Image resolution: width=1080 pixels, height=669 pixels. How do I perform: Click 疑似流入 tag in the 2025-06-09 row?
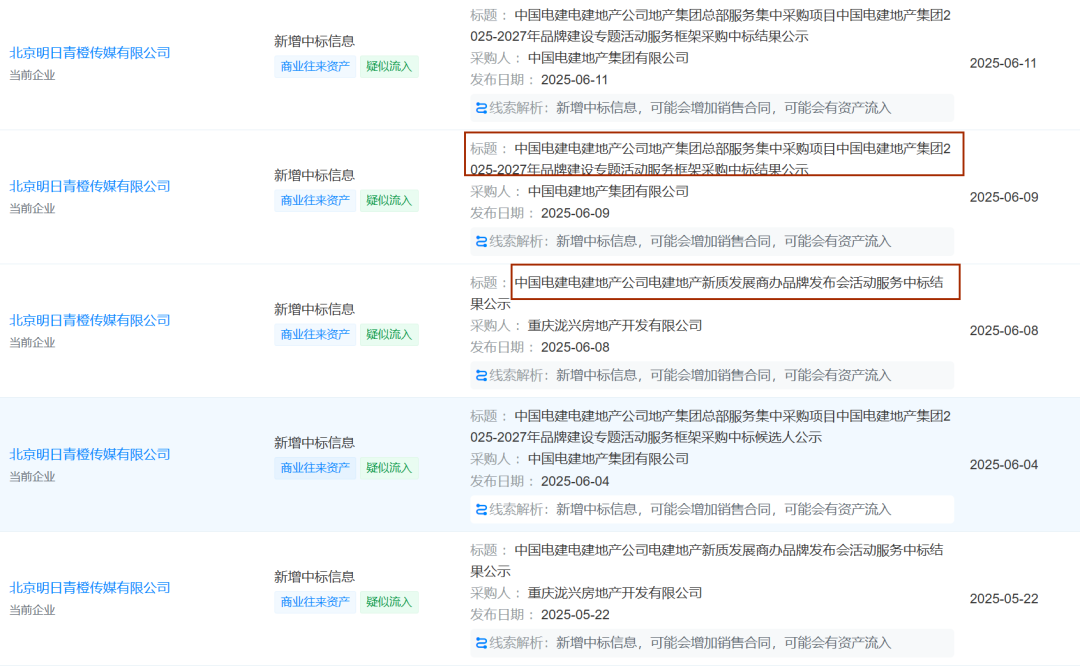coord(389,200)
